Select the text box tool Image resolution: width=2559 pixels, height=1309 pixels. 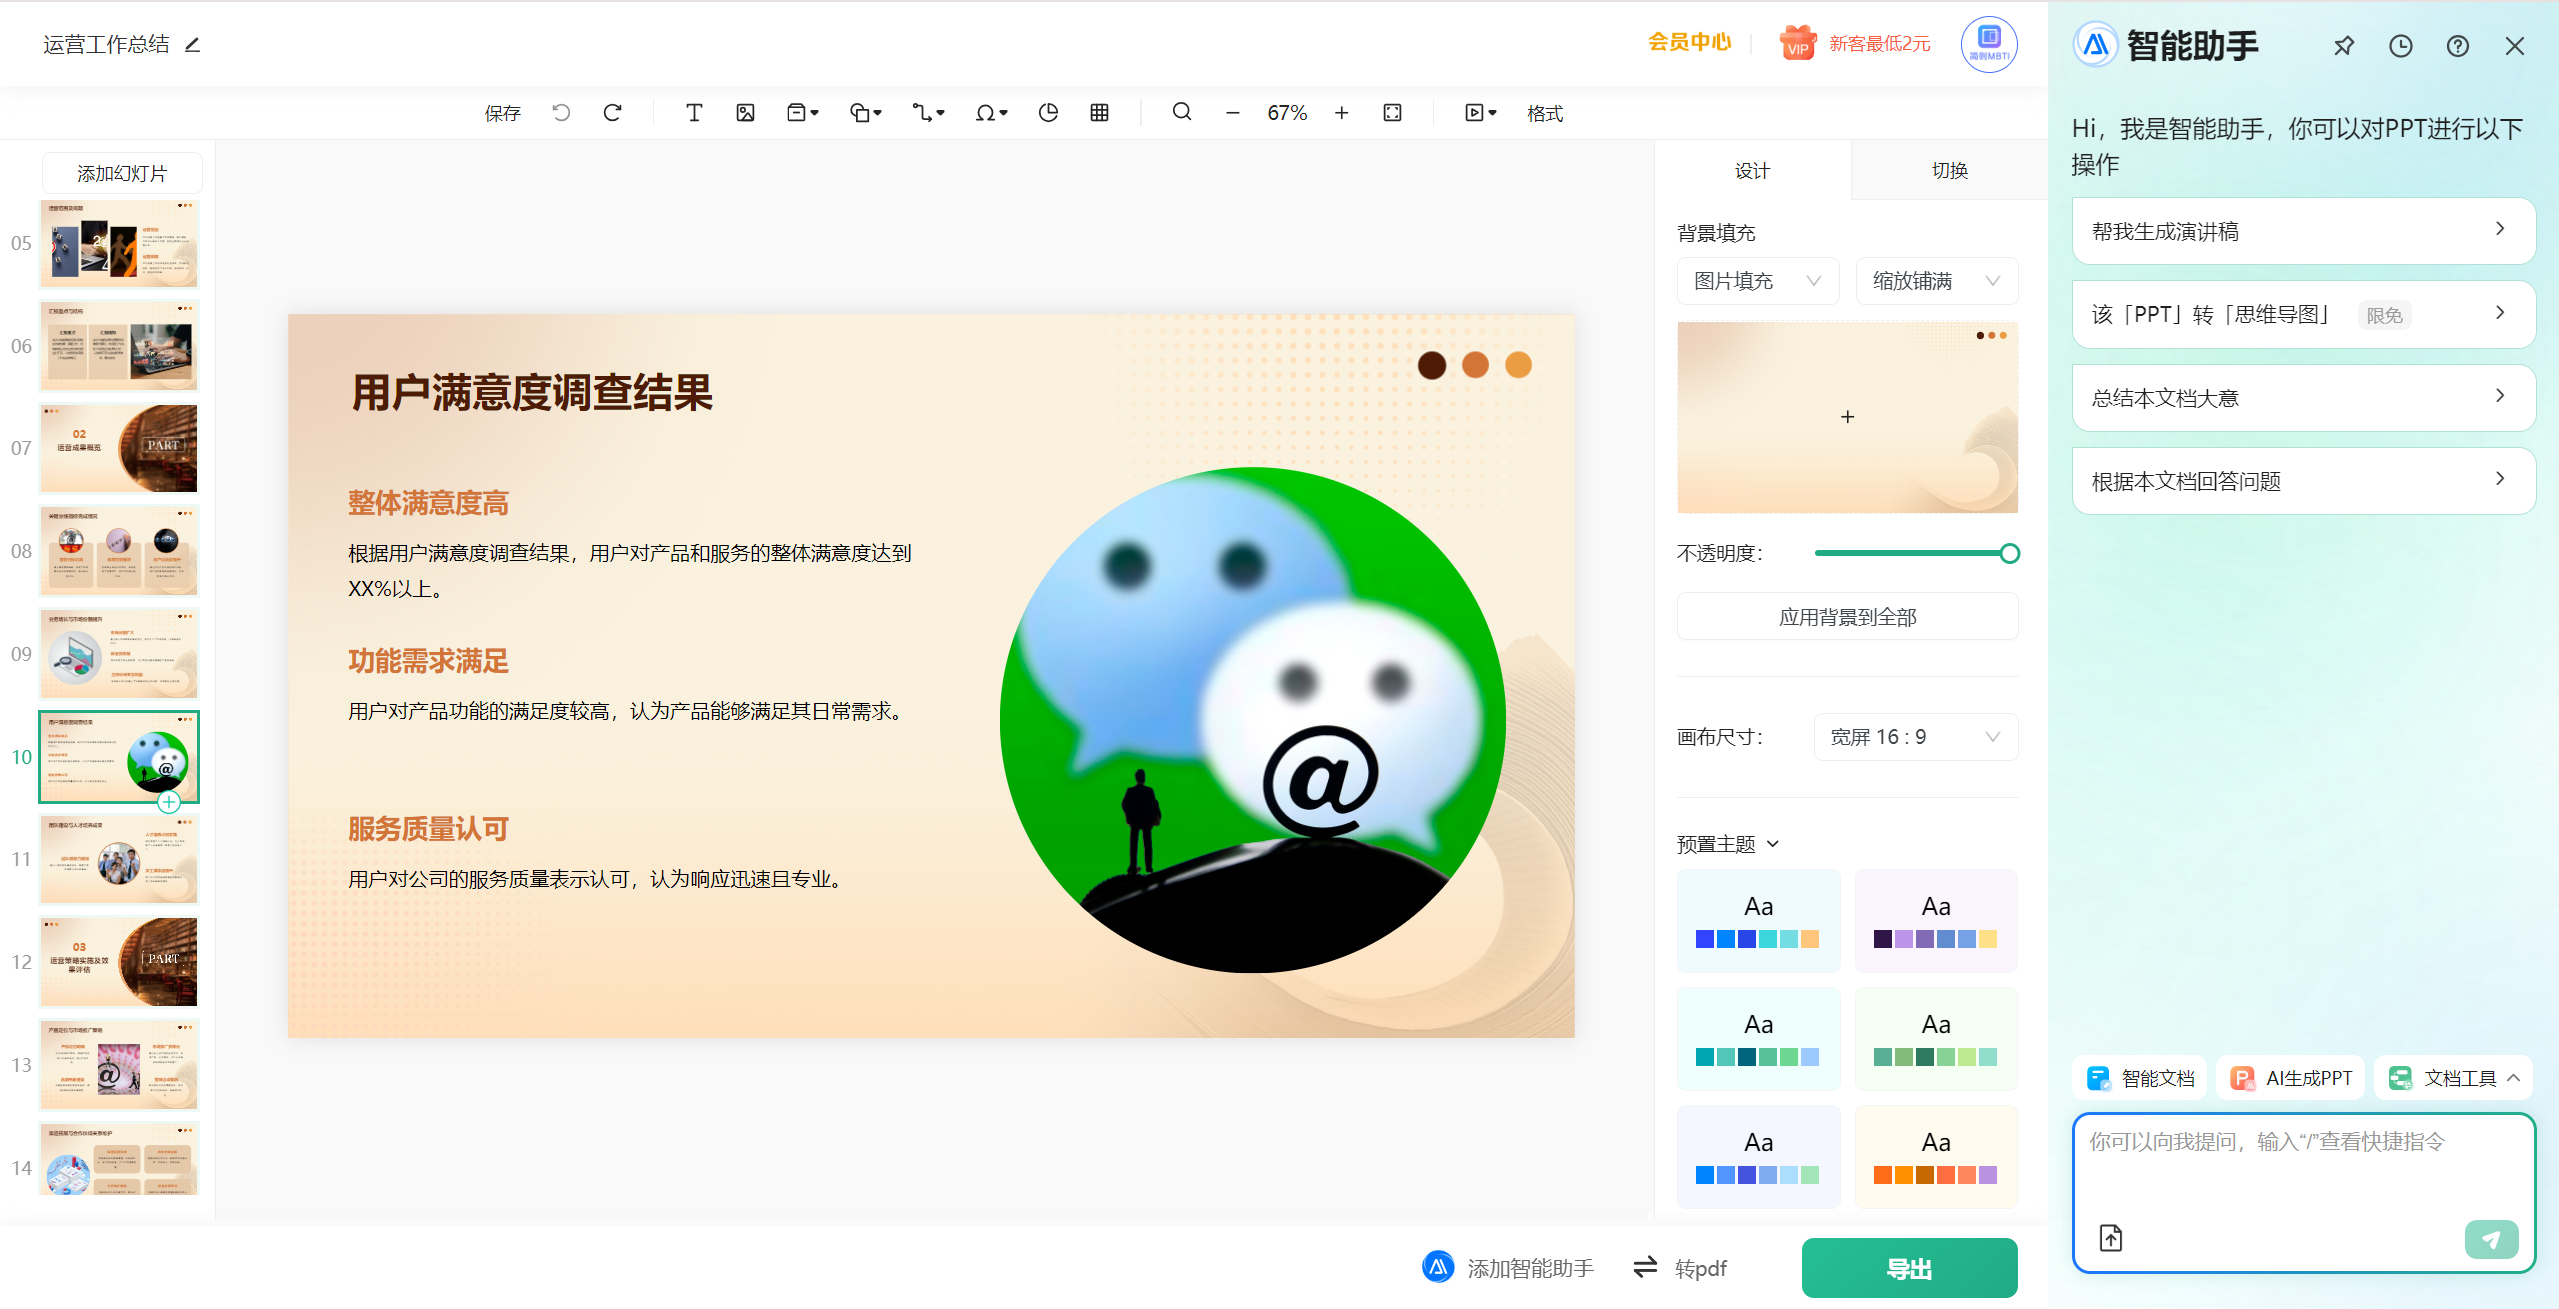tap(694, 113)
